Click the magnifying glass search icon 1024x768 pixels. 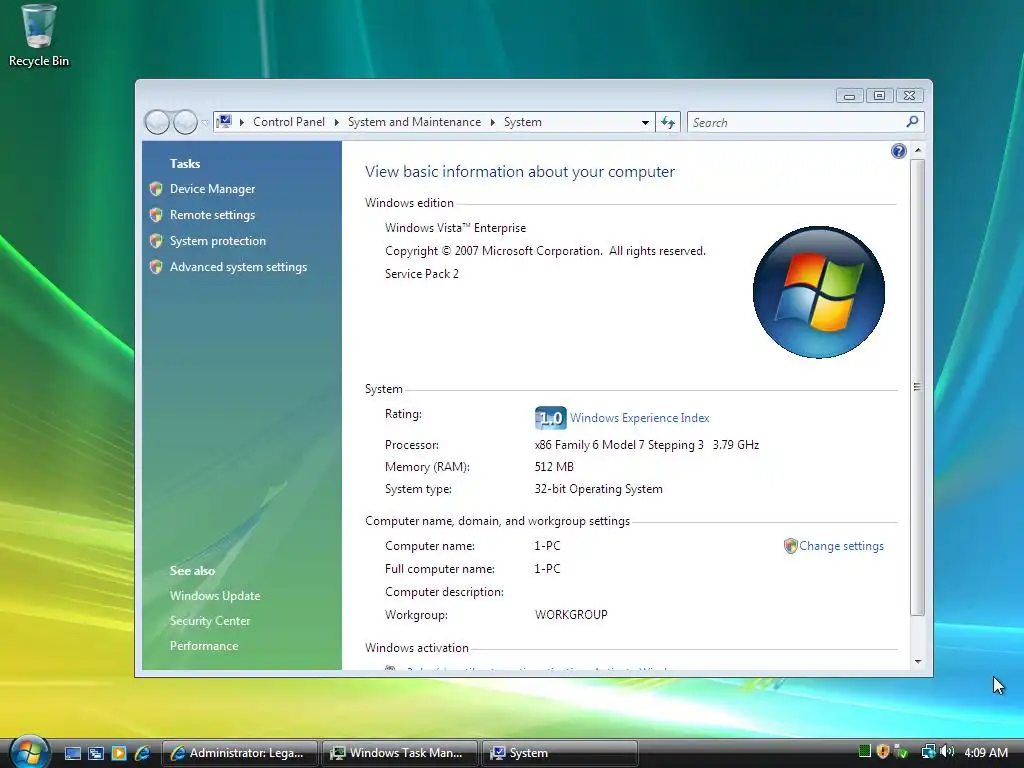912,121
